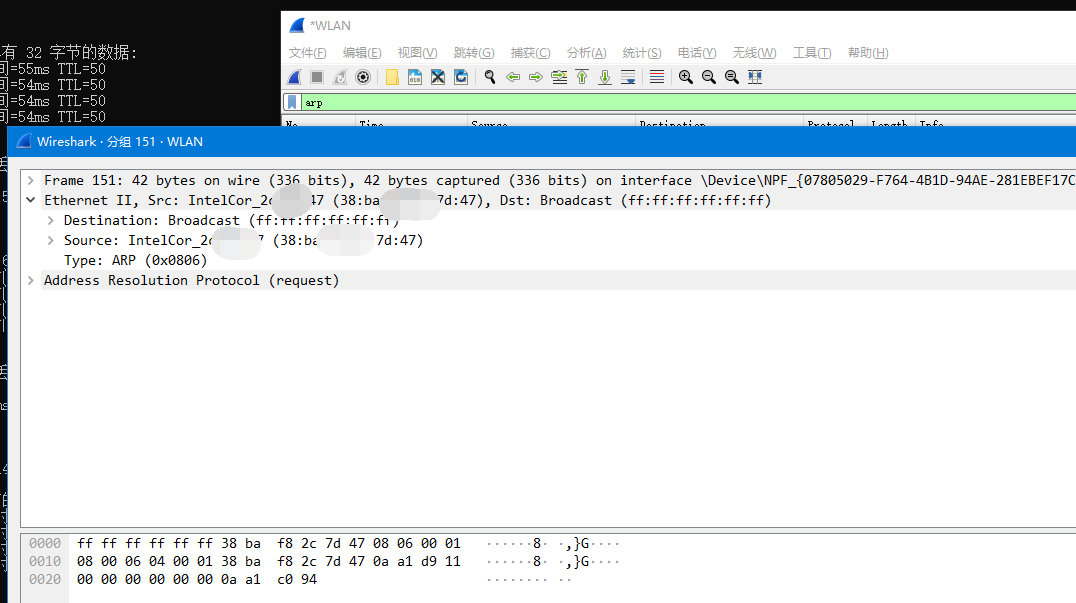Zoom in main window text

pos(686,77)
